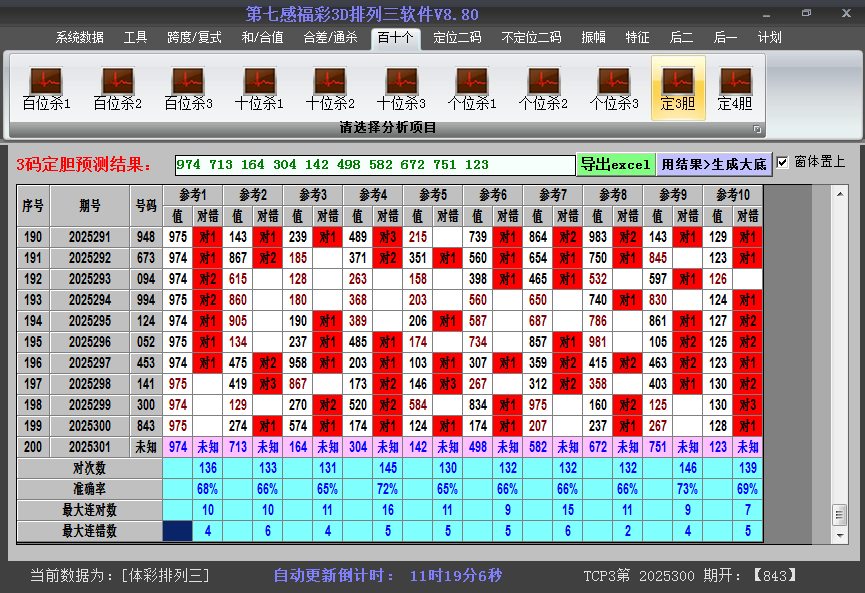Open the 系统数据 menu
The width and height of the screenshot is (865, 593).
[80, 38]
